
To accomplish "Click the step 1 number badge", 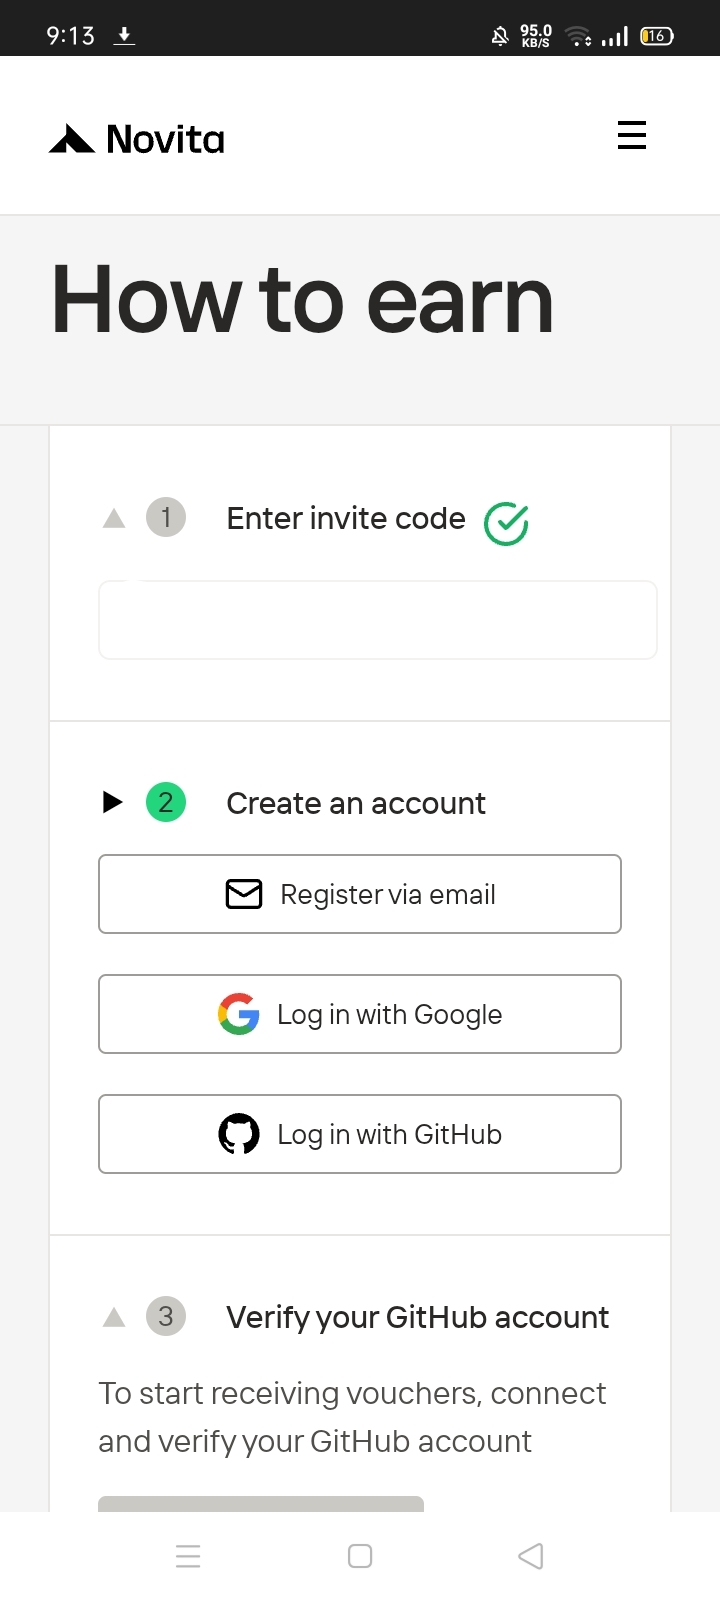I will tap(166, 518).
